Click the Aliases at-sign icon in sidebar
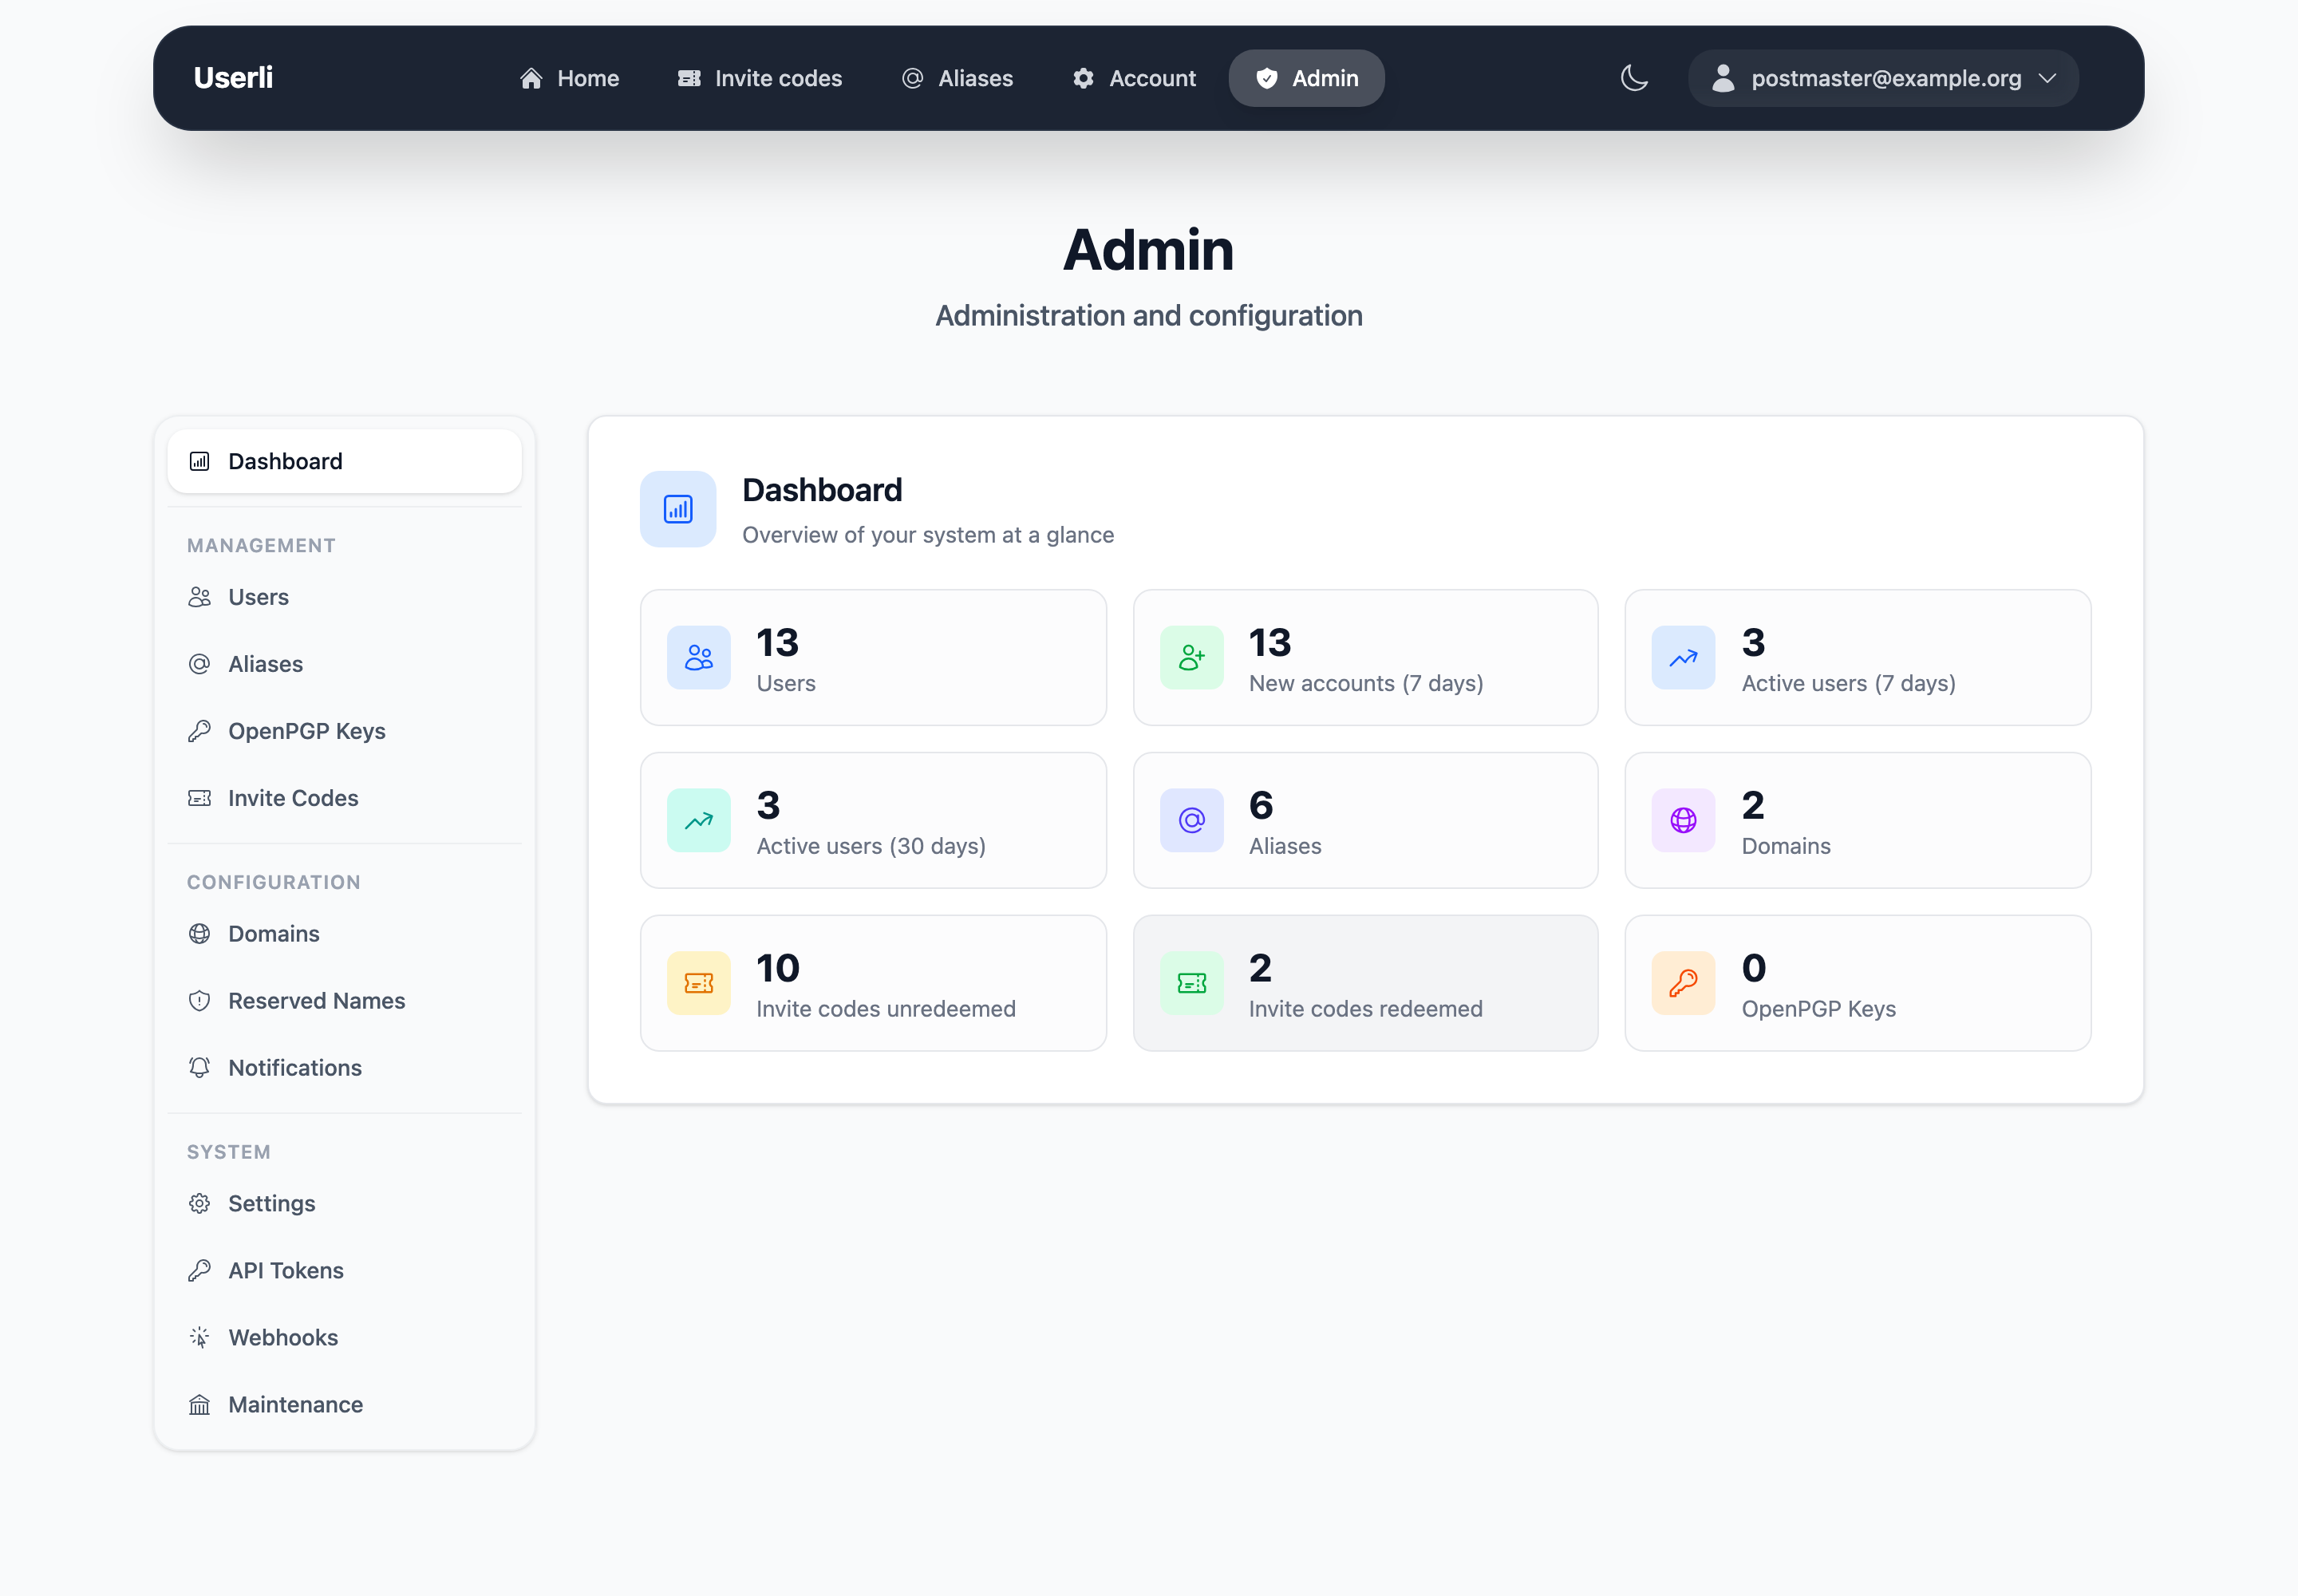 (200, 664)
